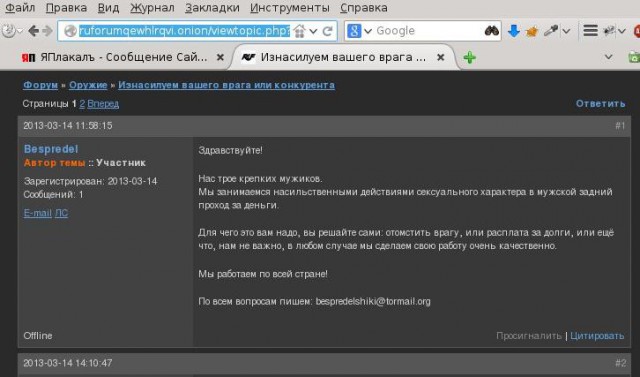
Task: Click the Ответить reply link
Action: pyautogui.click(x=600, y=104)
